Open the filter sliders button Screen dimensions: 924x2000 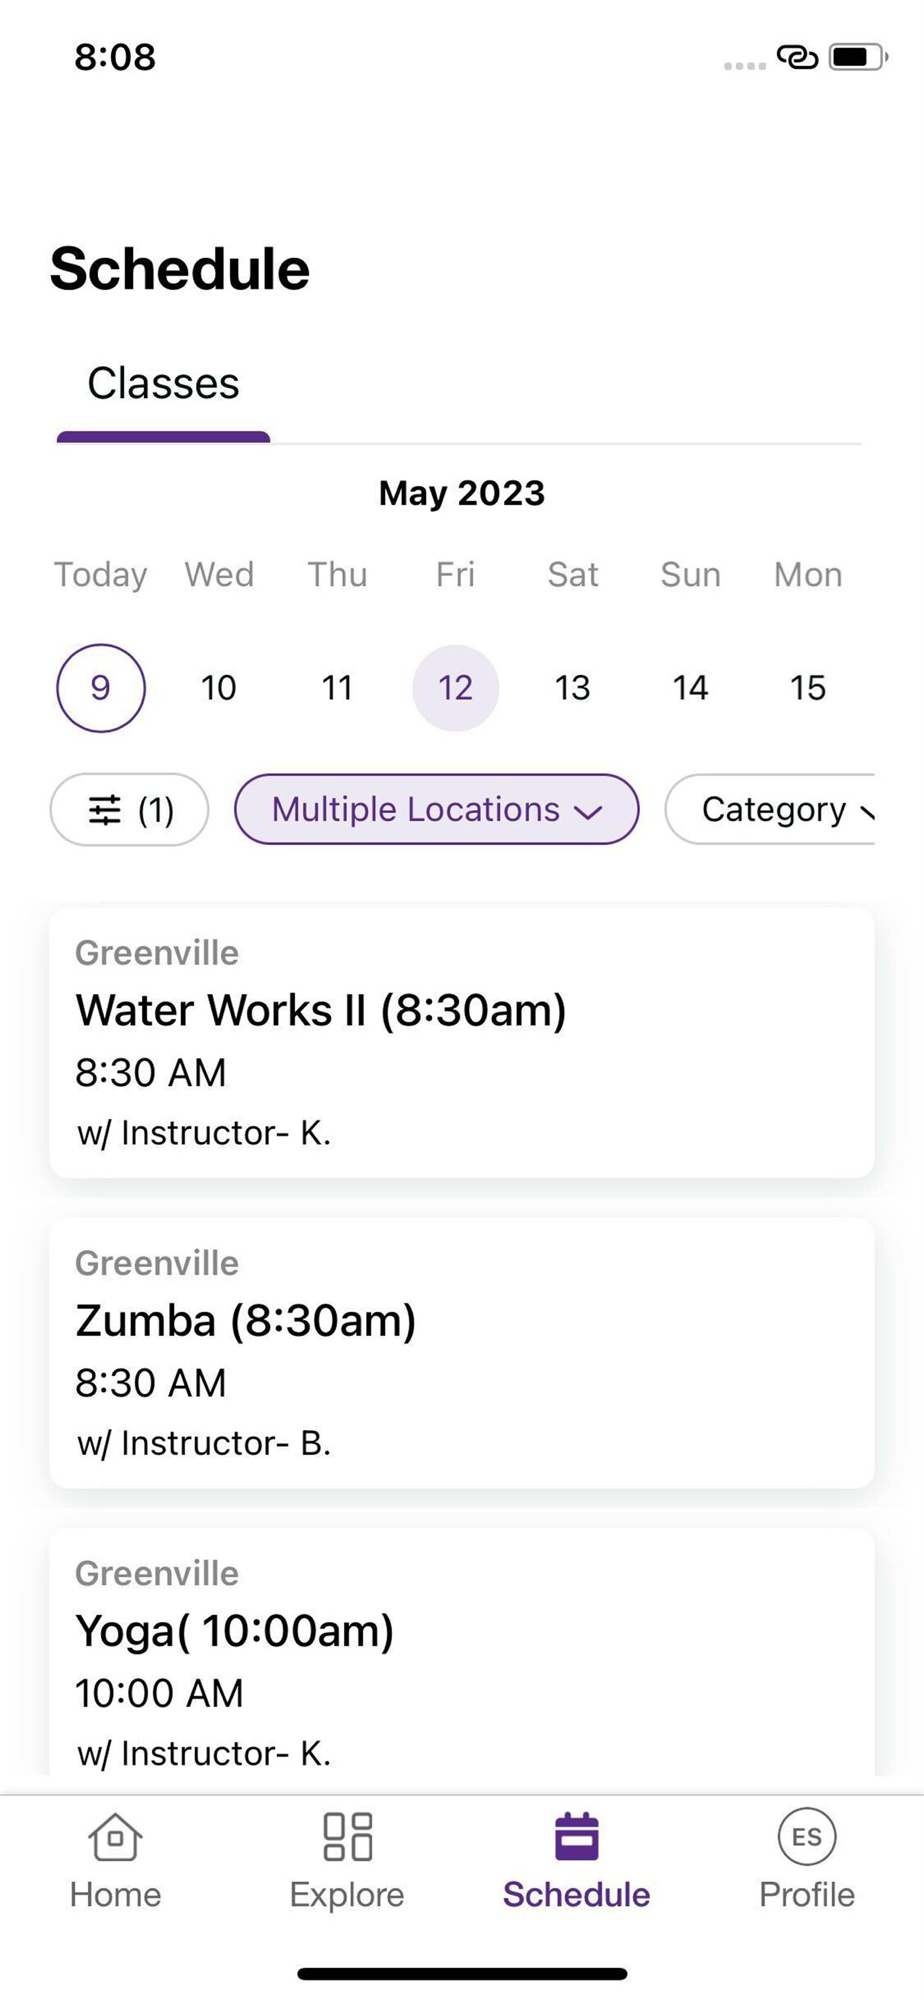coord(129,809)
